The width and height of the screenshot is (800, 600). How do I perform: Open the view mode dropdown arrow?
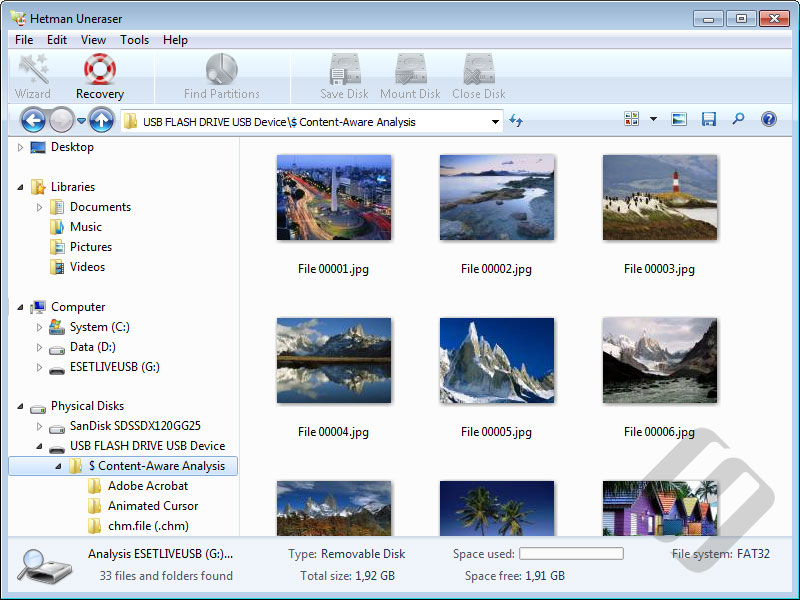(x=653, y=119)
